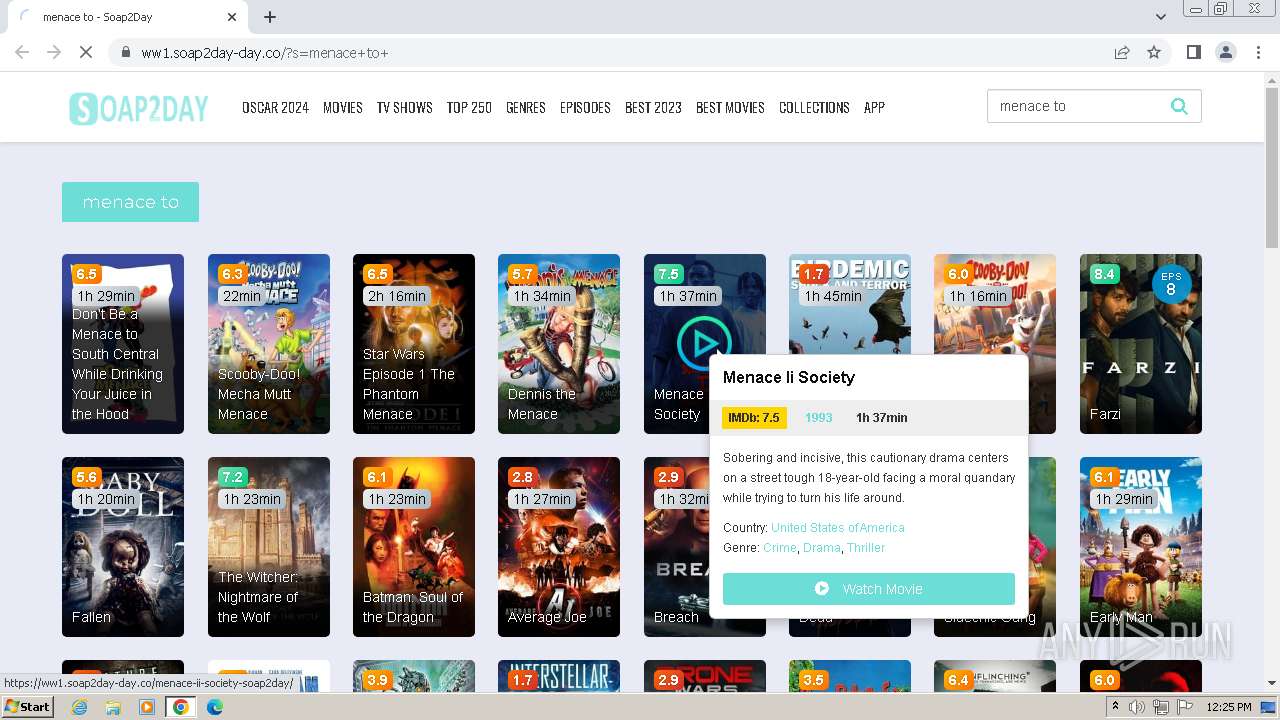Open Batman: Soul of the Dragon card
The width and height of the screenshot is (1280, 720).
[414, 547]
